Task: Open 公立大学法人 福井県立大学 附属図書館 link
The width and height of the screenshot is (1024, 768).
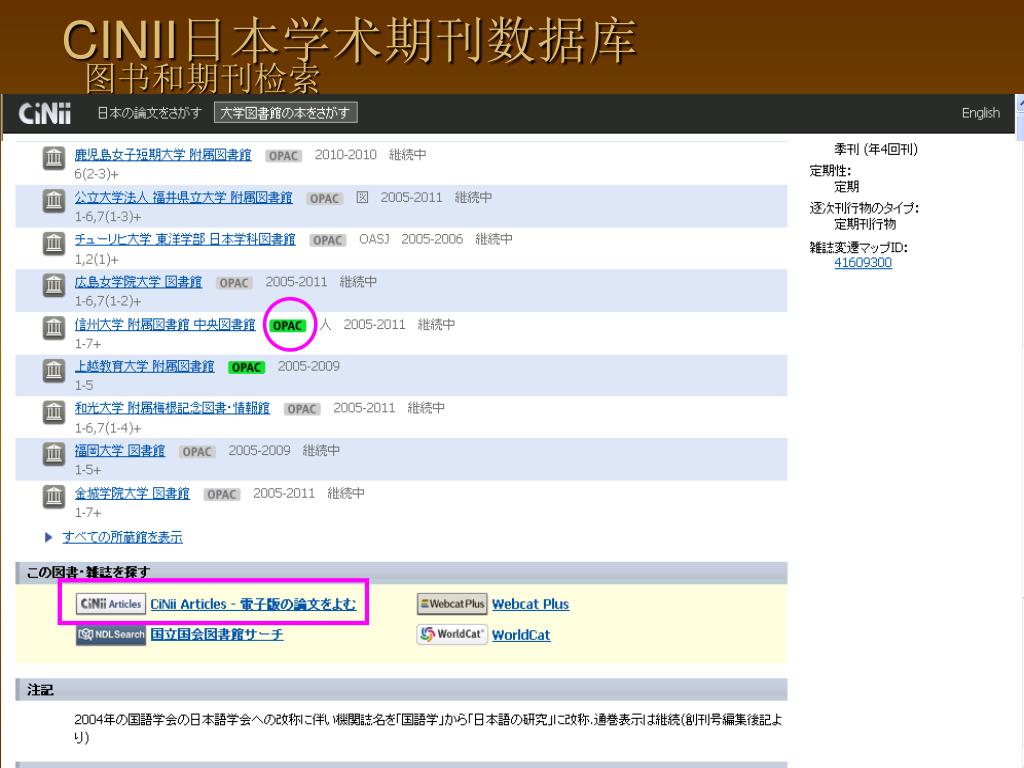Action: click(x=184, y=197)
